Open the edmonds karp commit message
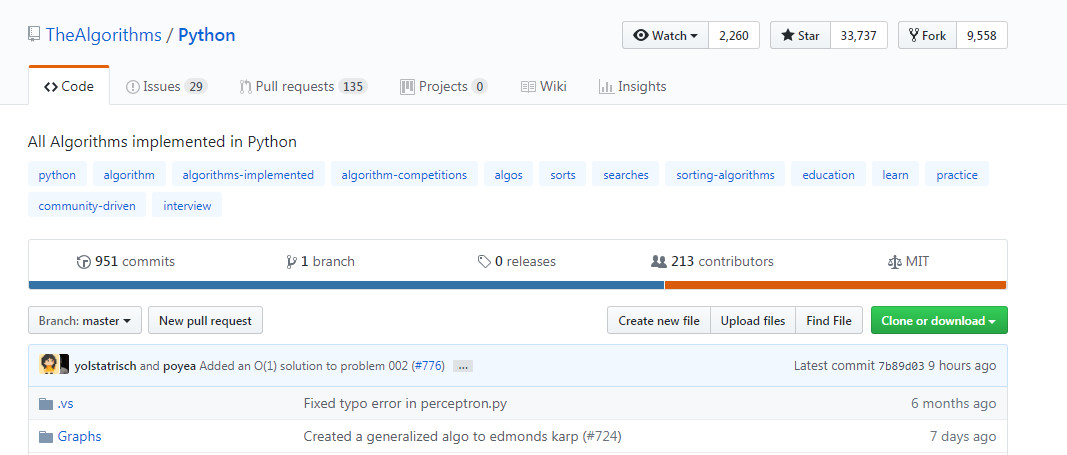Image resolution: width=1067 pixels, height=455 pixels. (442, 436)
